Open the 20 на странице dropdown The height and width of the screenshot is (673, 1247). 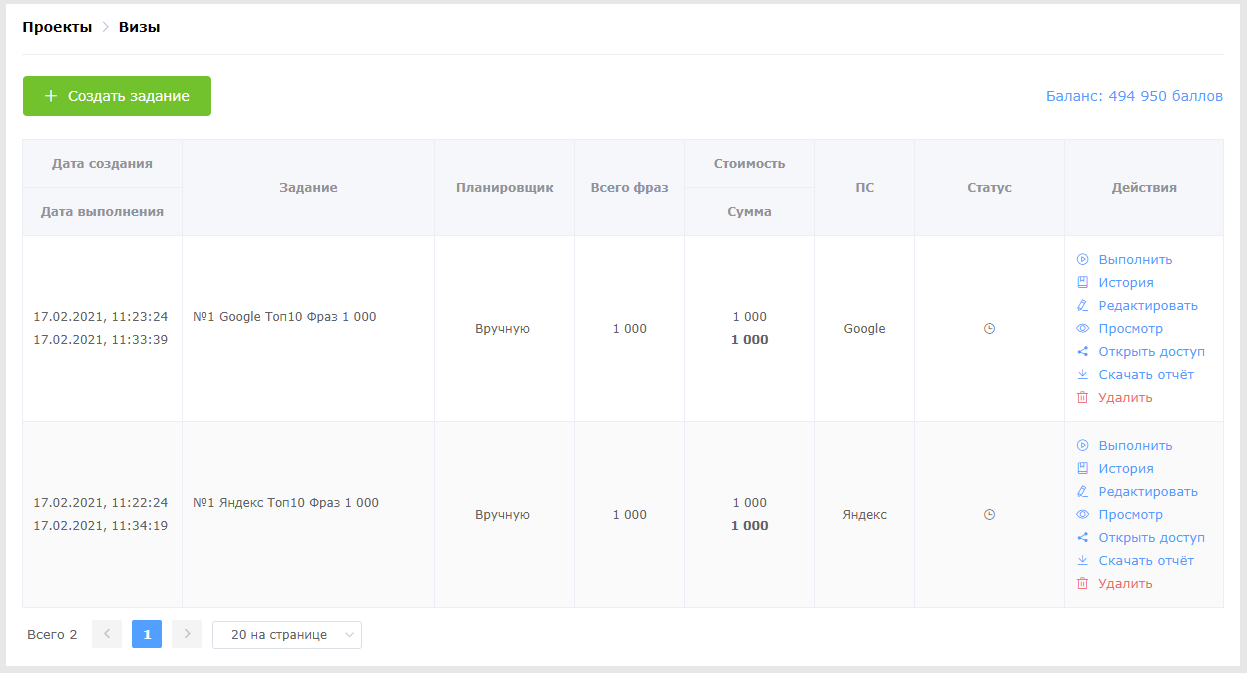point(287,634)
